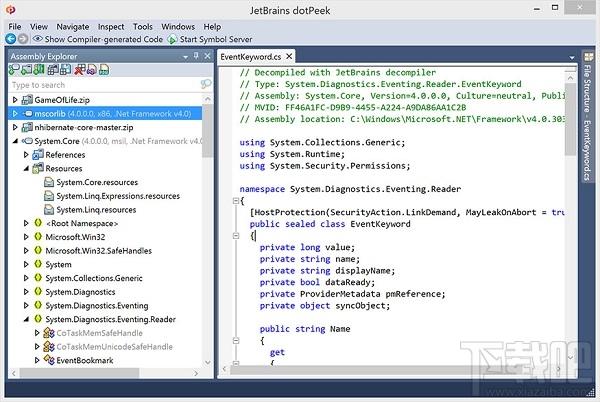This screenshot has height=402, width=600.
Task: Click the Generate PDB file icon
Action: click(104, 70)
